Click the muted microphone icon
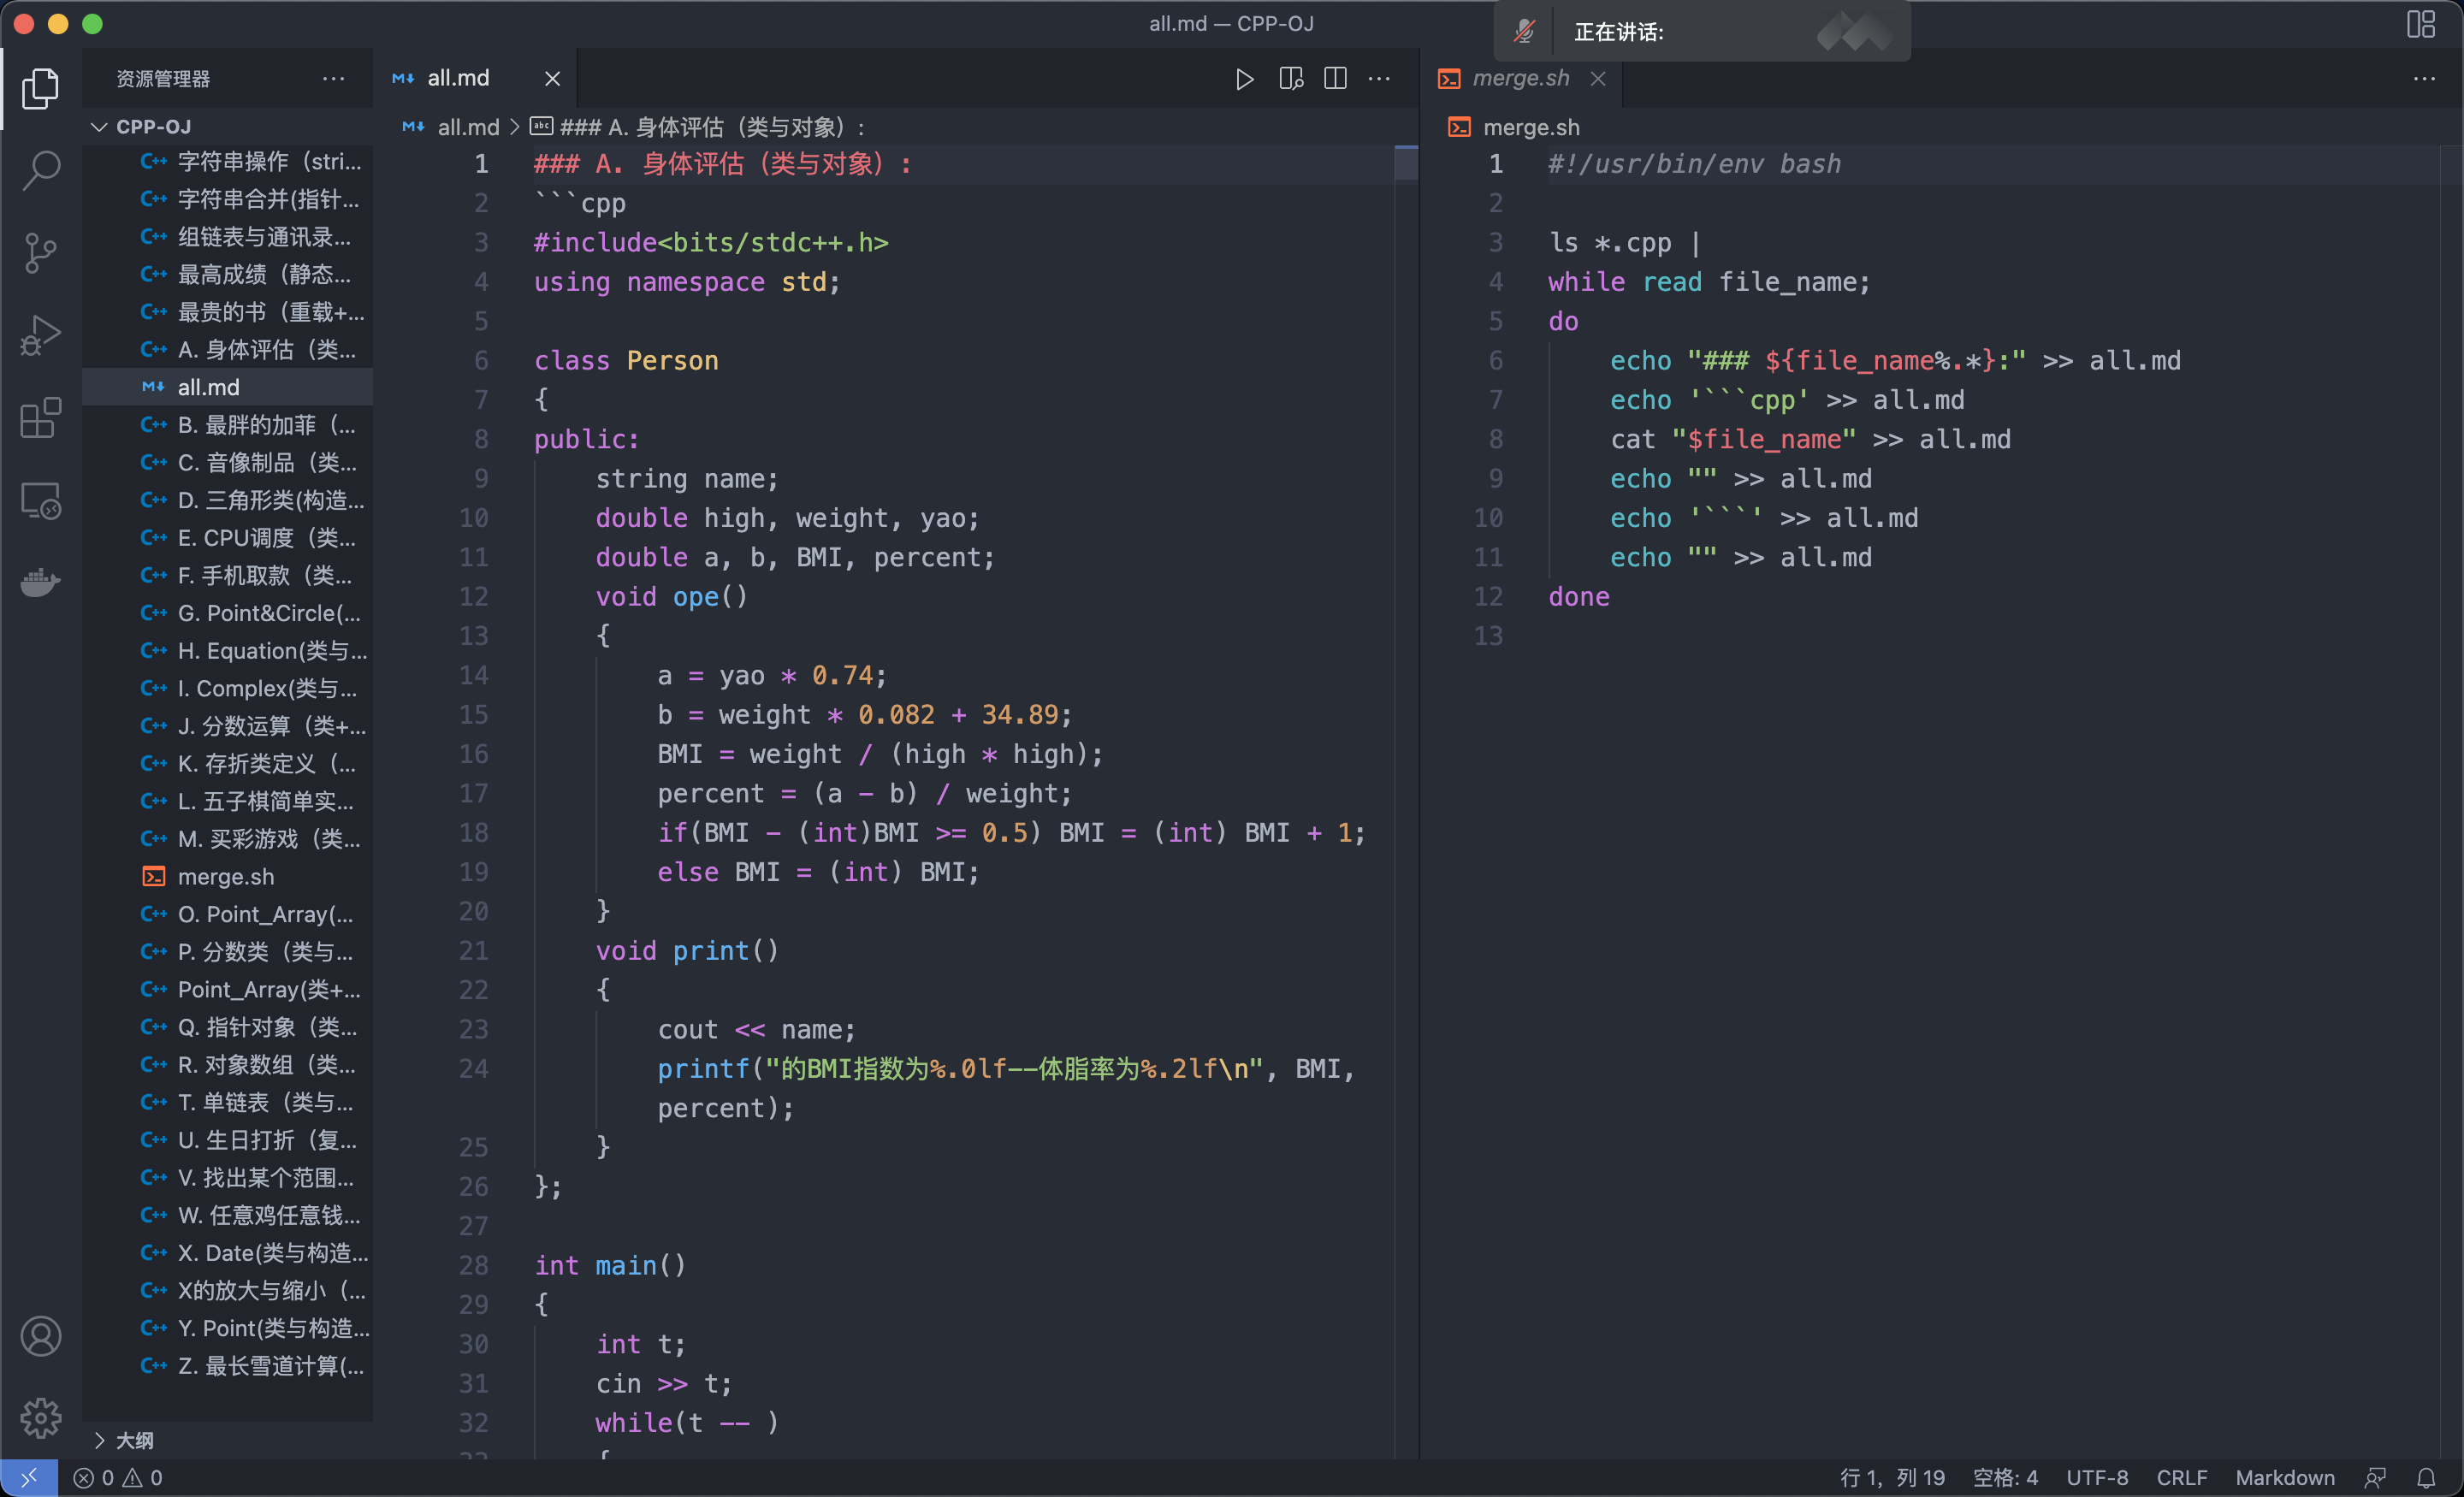Viewport: 2464px width, 1497px height. tap(1524, 32)
